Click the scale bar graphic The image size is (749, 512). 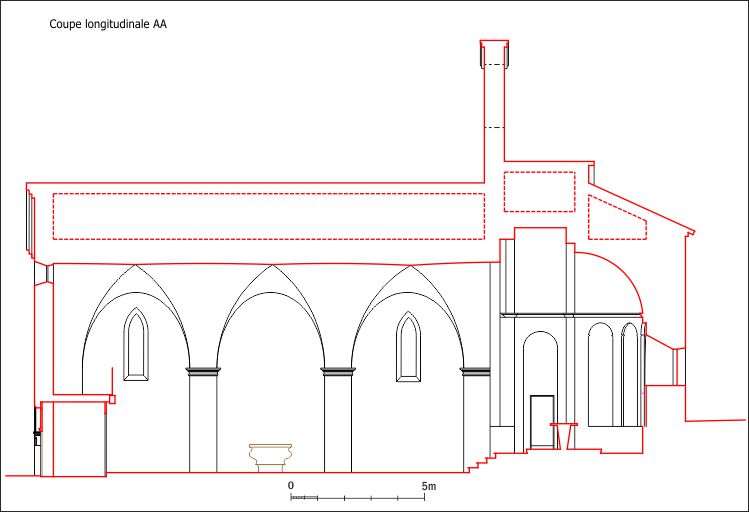[357, 498]
